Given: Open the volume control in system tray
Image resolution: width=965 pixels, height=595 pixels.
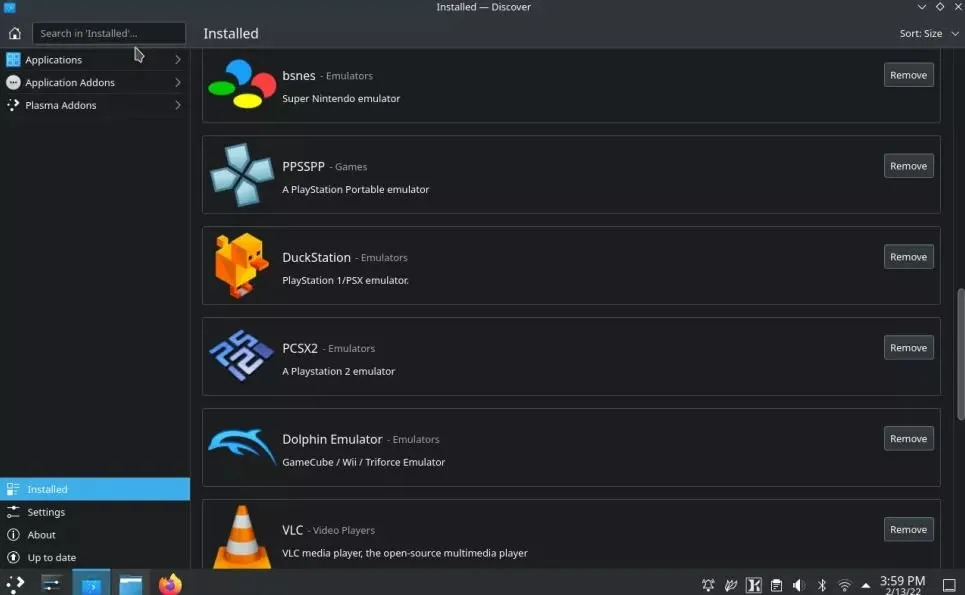Looking at the screenshot, I should 798,585.
